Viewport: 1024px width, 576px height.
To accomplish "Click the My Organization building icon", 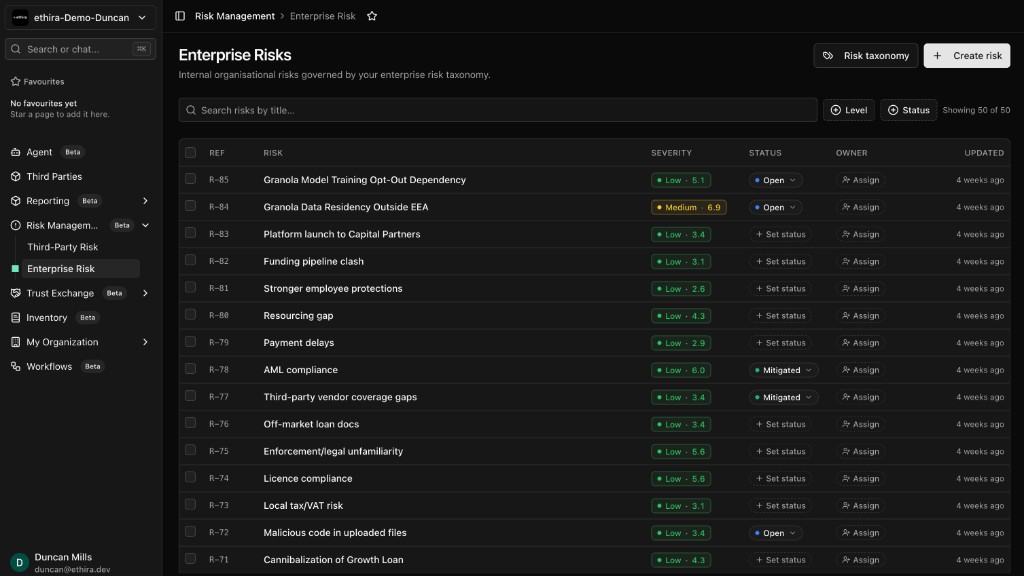I will 16,342.
